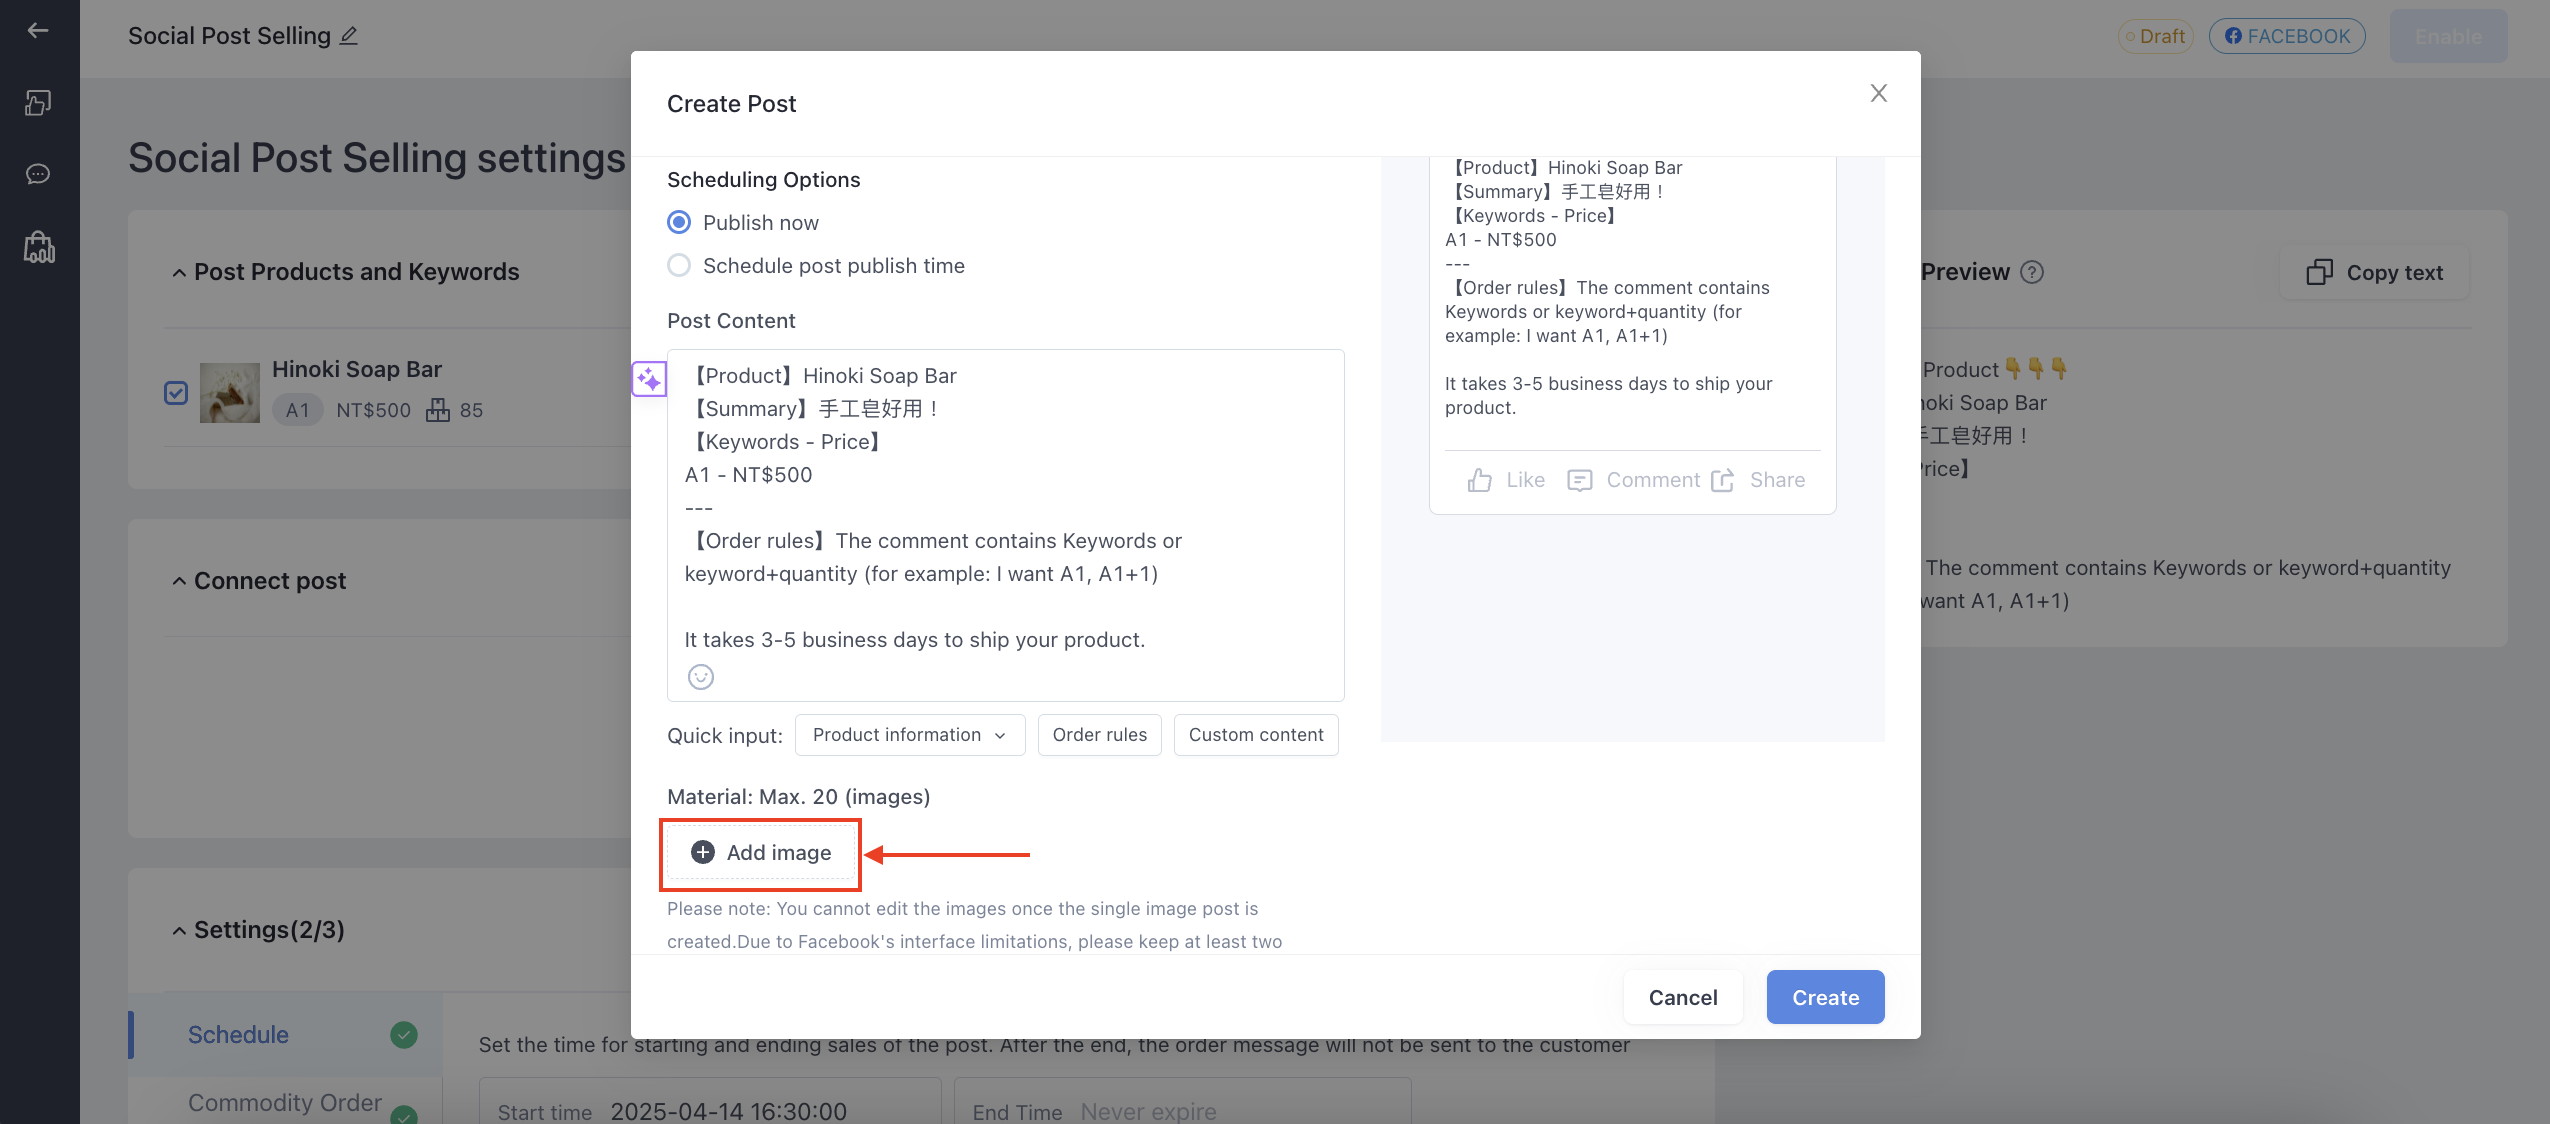Open the emoji picker smiley icon

(701, 677)
